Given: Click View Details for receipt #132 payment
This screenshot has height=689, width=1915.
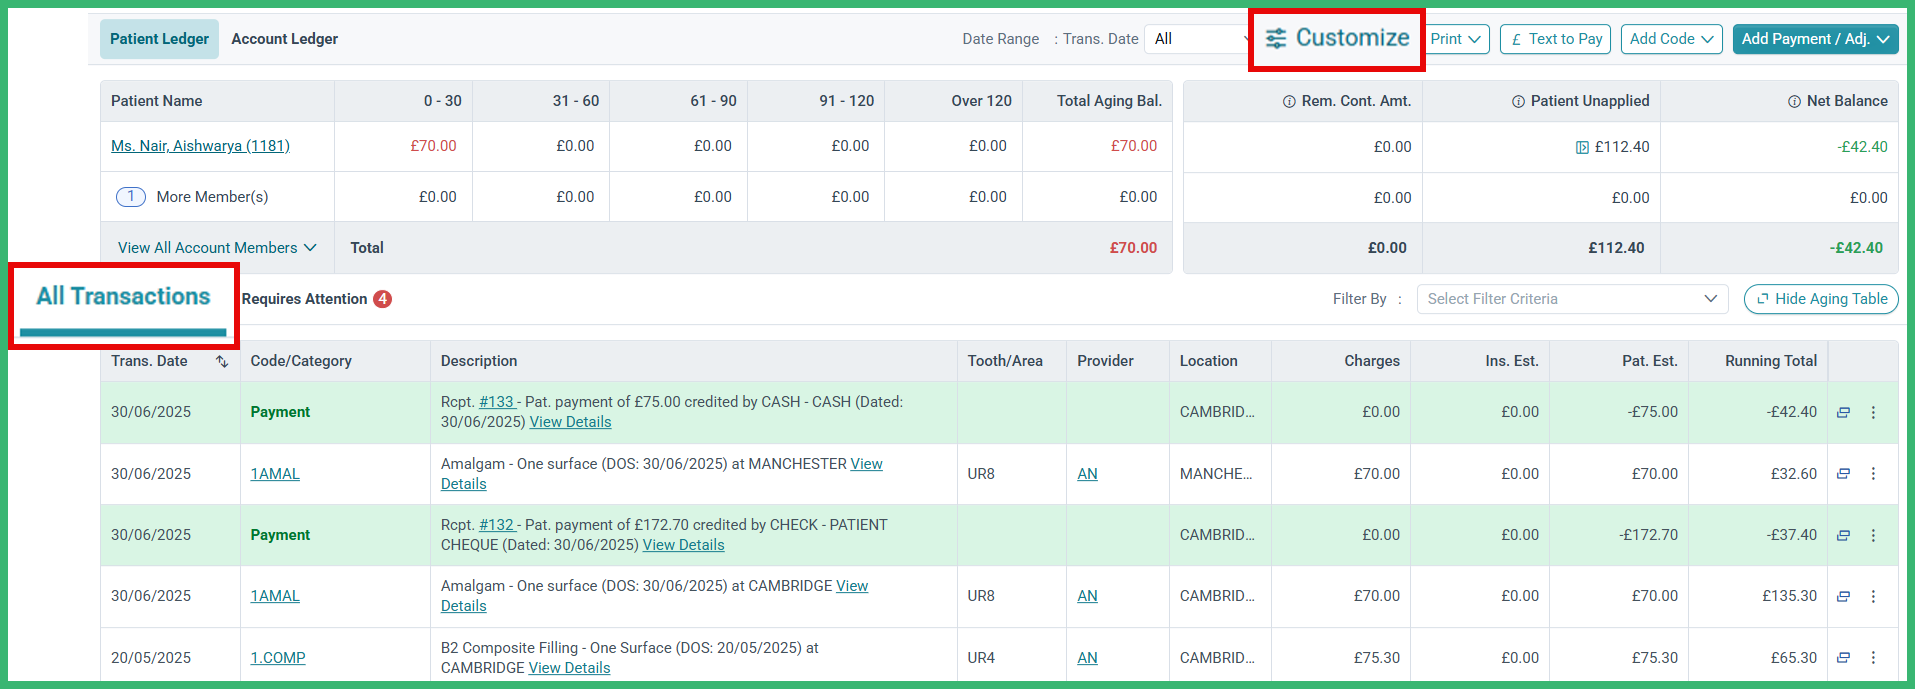Looking at the screenshot, I should pos(683,545).
